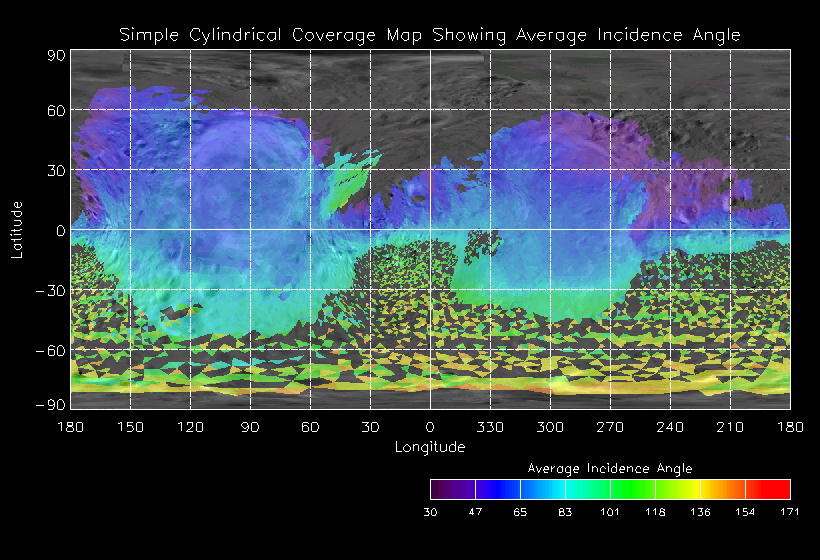The height and width of the screenshot is (560, 820).
Task: Click the map title about Average Incidence Angle
Action: (430, 35)
